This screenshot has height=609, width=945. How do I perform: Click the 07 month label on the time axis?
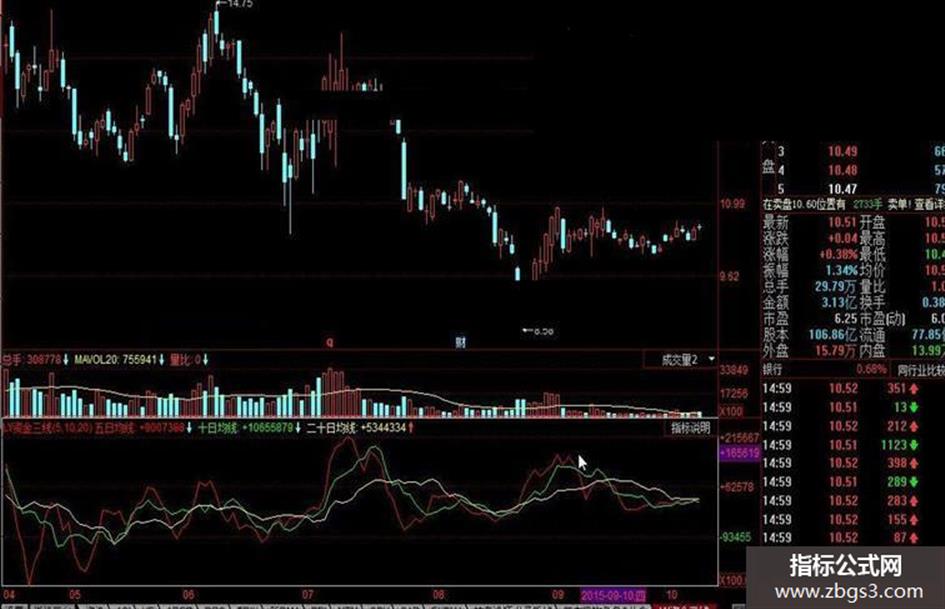pyautogui.click(x=308, y=595)
